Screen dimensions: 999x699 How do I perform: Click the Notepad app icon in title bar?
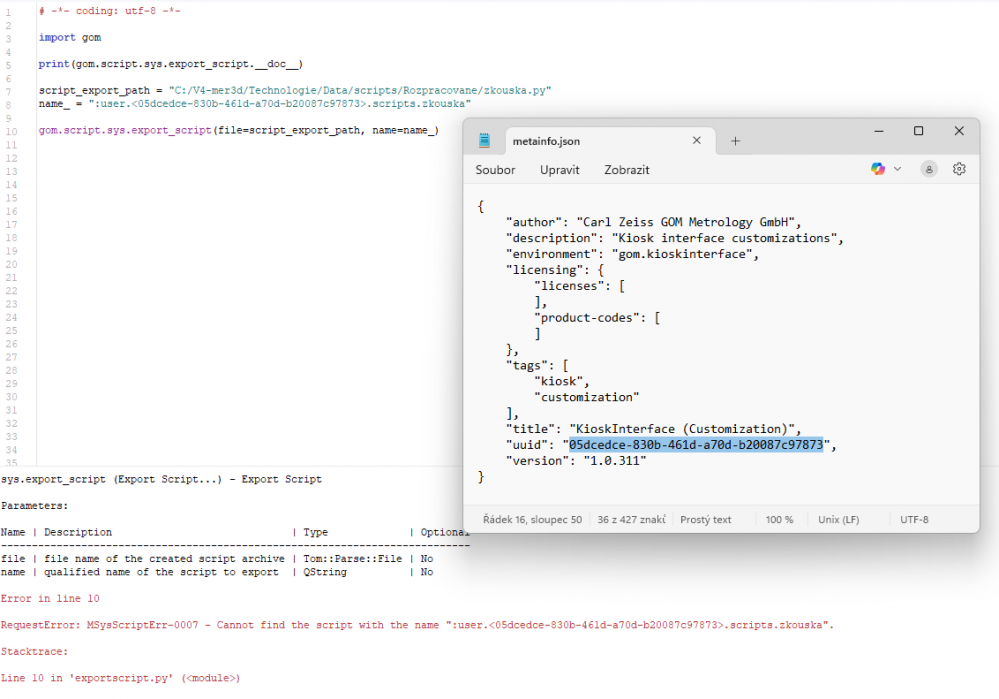click(x=485, y=141)
